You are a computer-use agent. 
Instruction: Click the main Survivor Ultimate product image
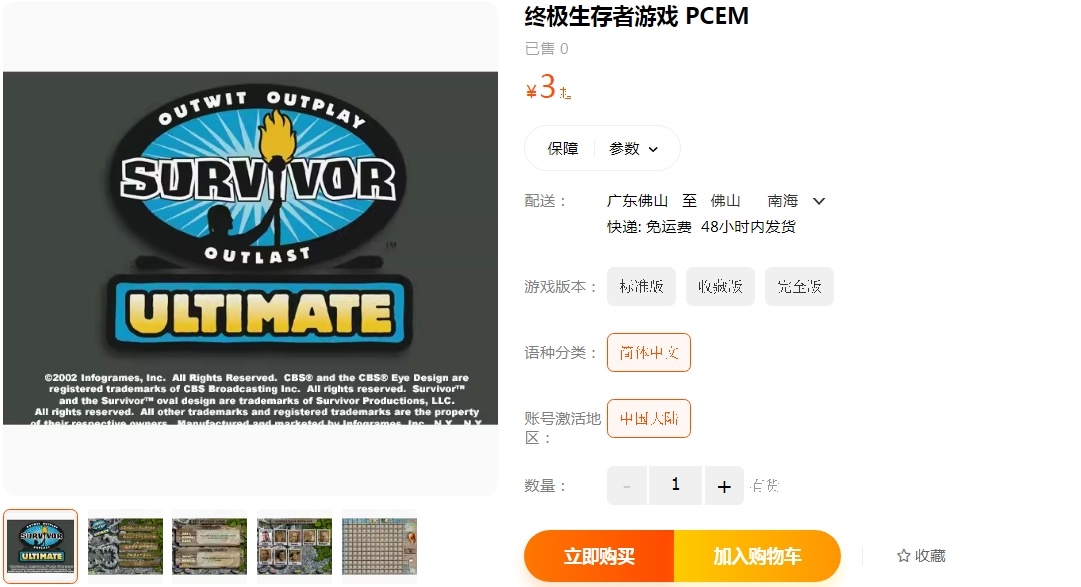point(250,248)
